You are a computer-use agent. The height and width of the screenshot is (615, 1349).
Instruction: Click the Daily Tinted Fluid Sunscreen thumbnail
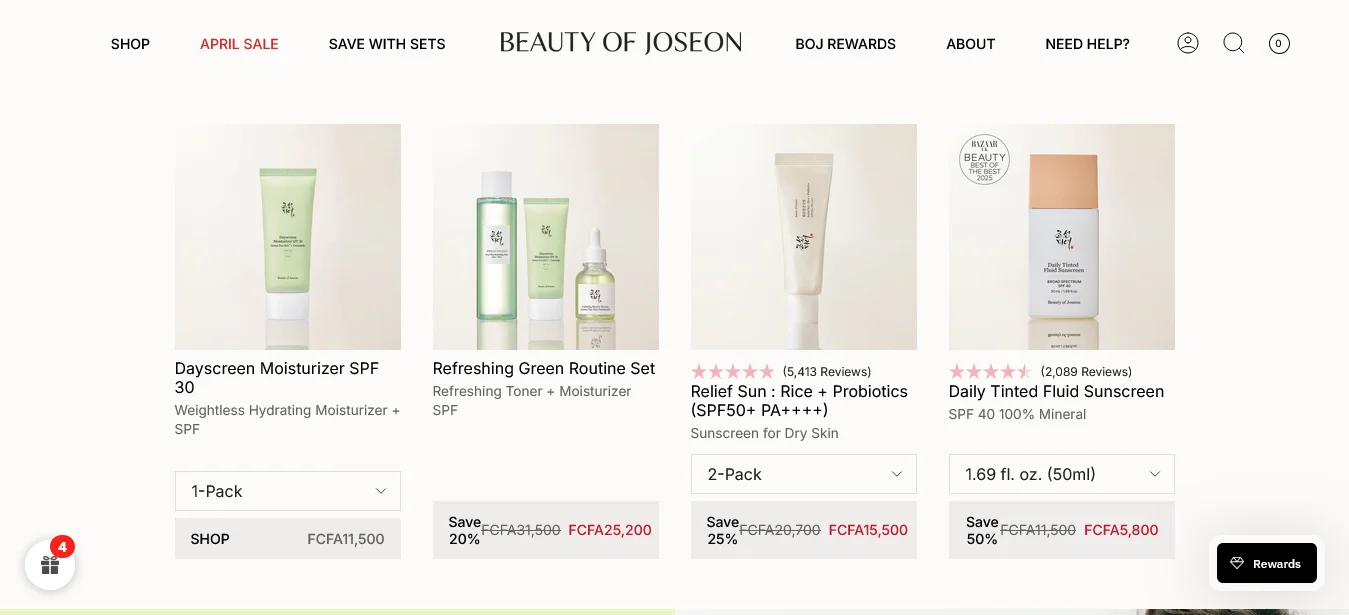tap(1061, 237)
